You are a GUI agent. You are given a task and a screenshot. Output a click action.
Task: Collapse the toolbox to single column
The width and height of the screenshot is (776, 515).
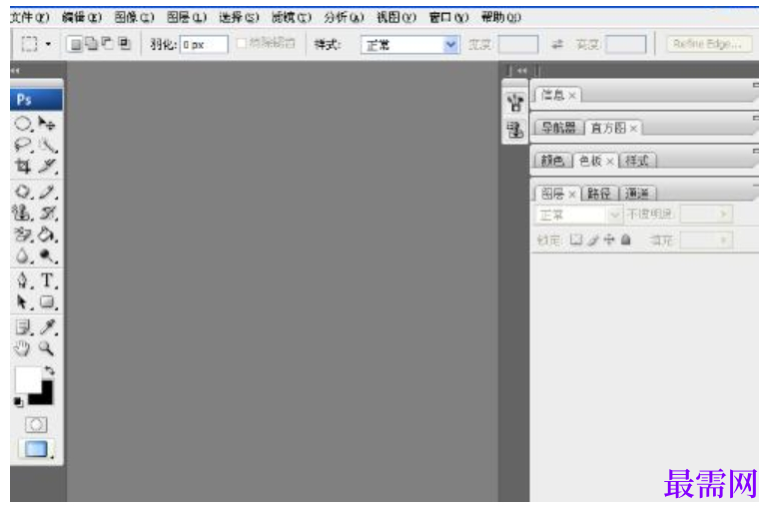click(x=15, y=71)
